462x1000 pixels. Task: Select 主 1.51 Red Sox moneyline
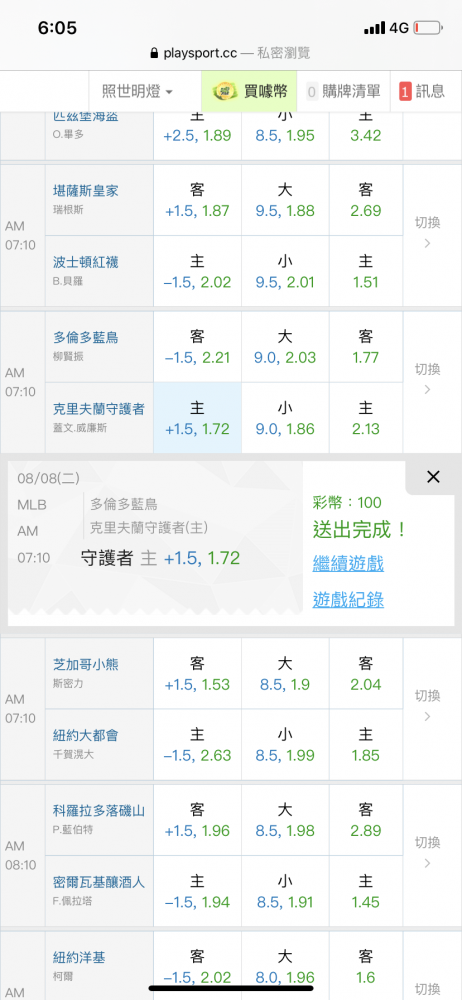(x=366, y=271)
